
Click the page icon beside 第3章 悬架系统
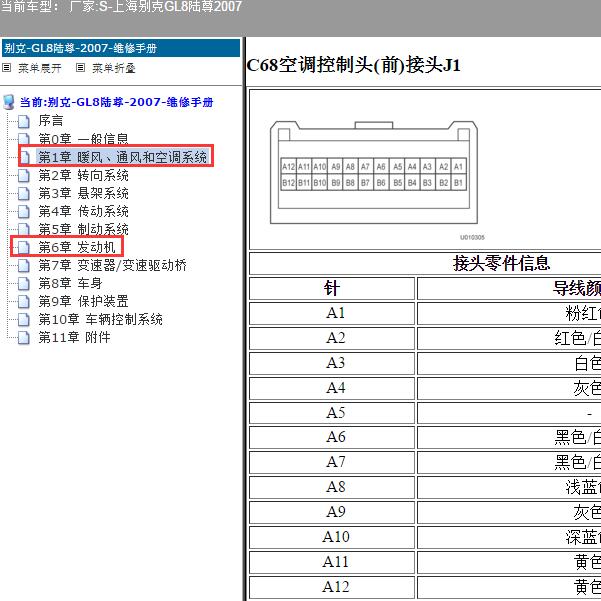tap(24, 194)
